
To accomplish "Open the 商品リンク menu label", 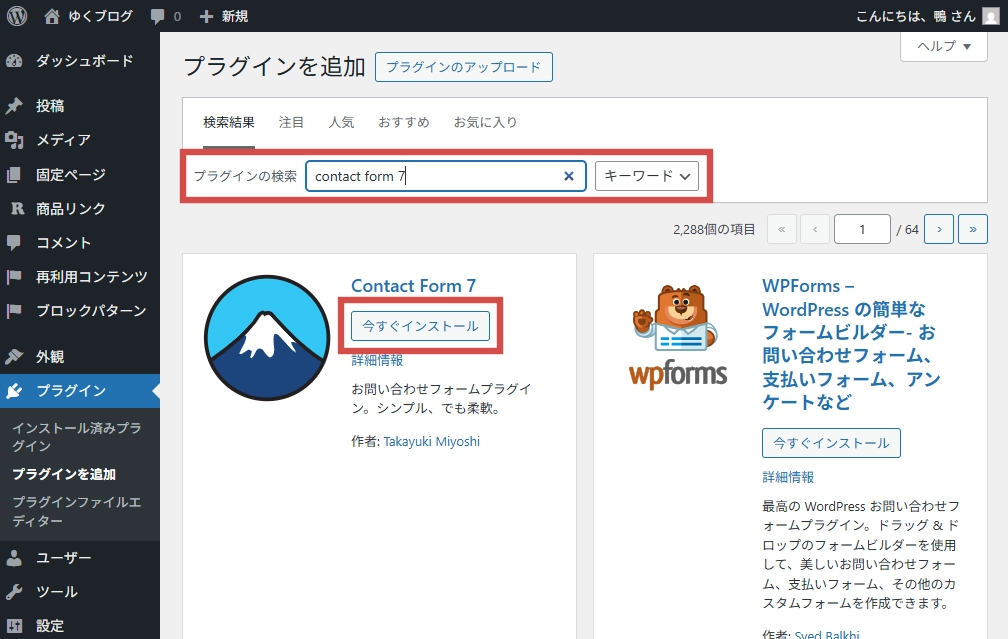I will (71, 208).
